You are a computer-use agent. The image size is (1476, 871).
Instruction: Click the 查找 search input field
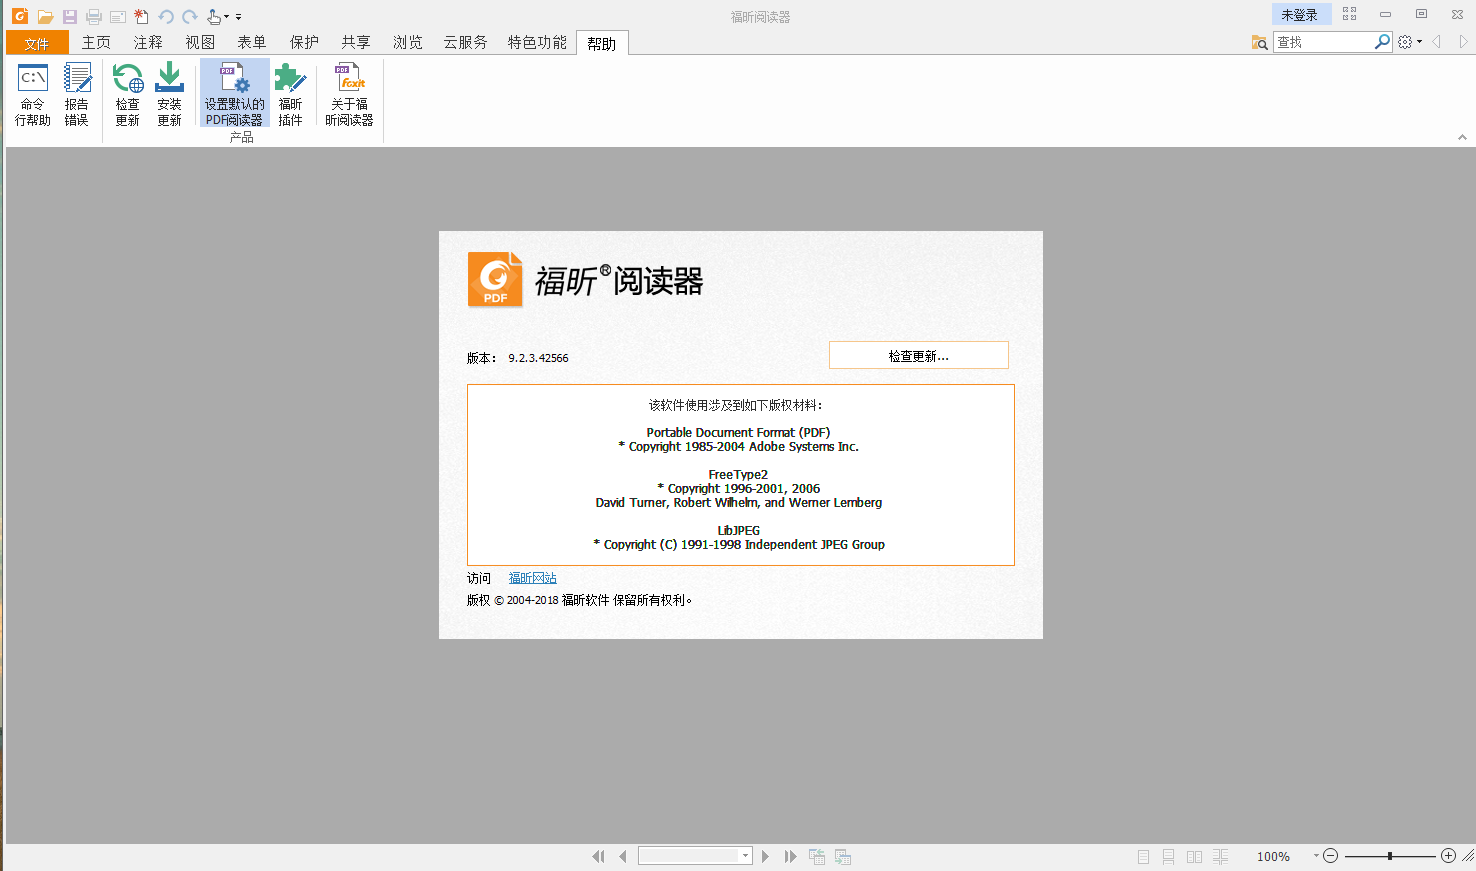[x=1323, y=42]
